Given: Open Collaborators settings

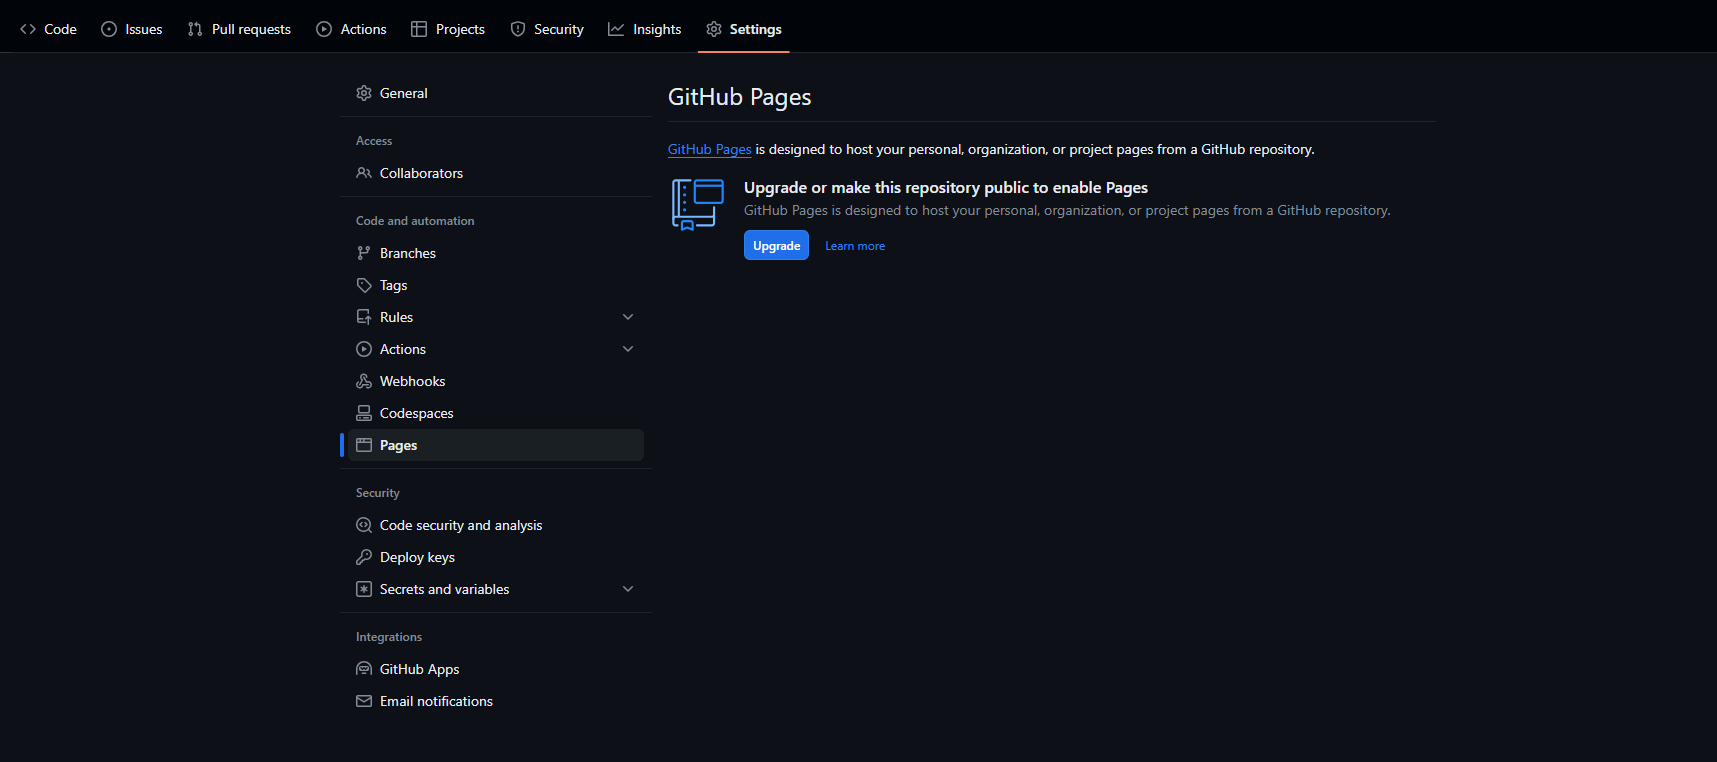Looking at the screenshot, I should [496, 173].
